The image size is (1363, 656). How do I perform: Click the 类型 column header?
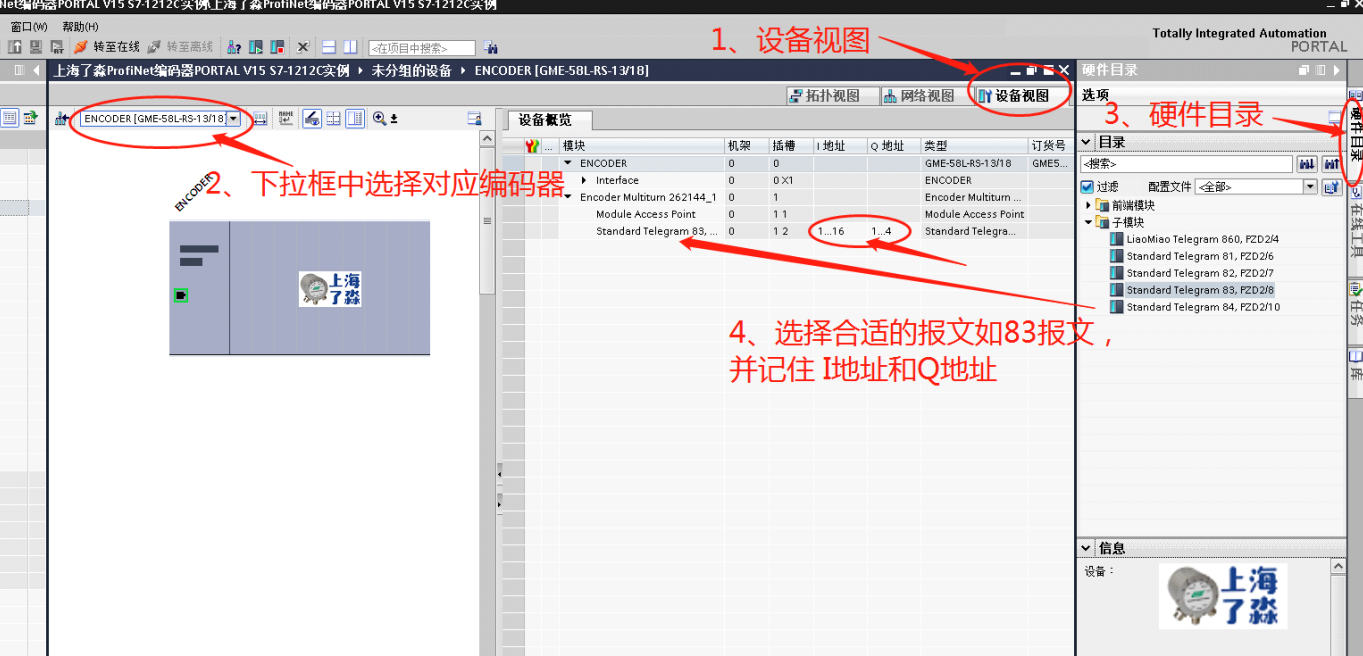tap(974, 146)
